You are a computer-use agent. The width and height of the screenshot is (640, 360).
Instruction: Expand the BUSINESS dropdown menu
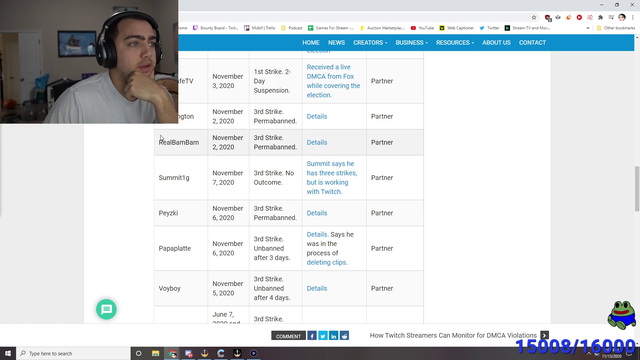411,42
